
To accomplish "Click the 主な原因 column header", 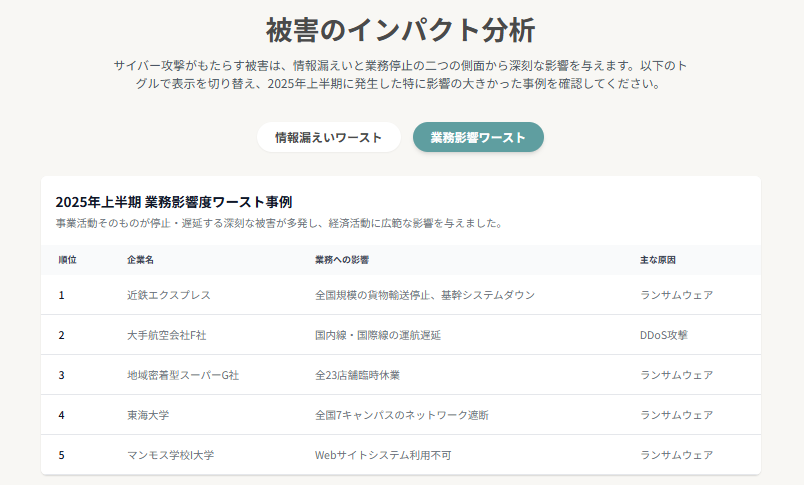I will (x=657, y=260).
